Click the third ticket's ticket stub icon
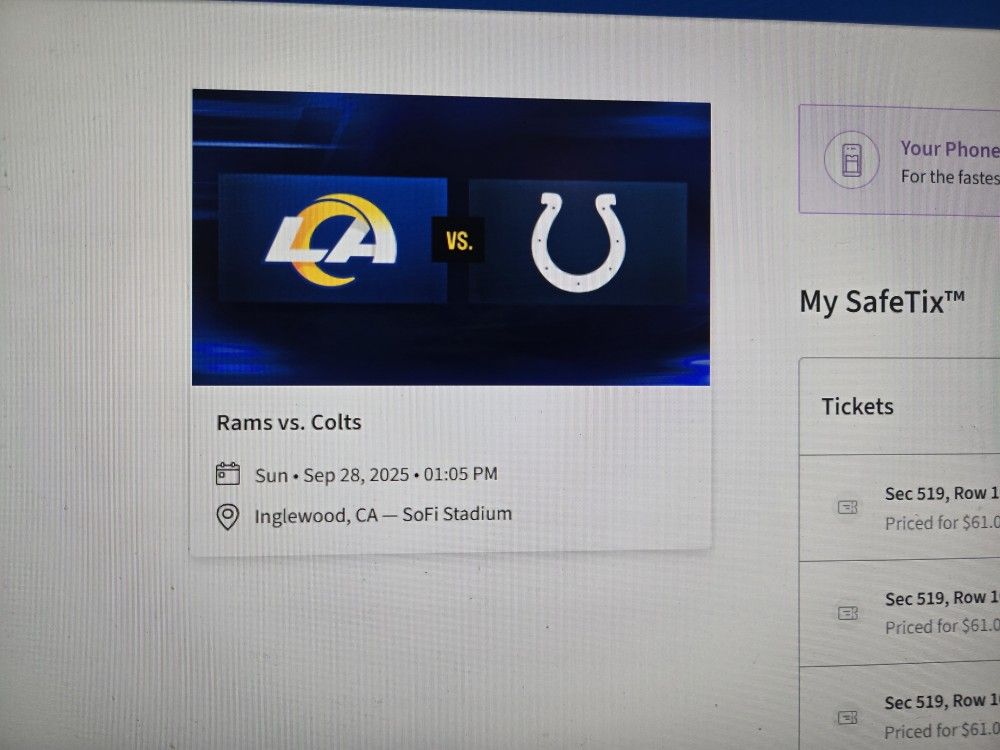The image size is (1000, 750). [x=848, y=718]
